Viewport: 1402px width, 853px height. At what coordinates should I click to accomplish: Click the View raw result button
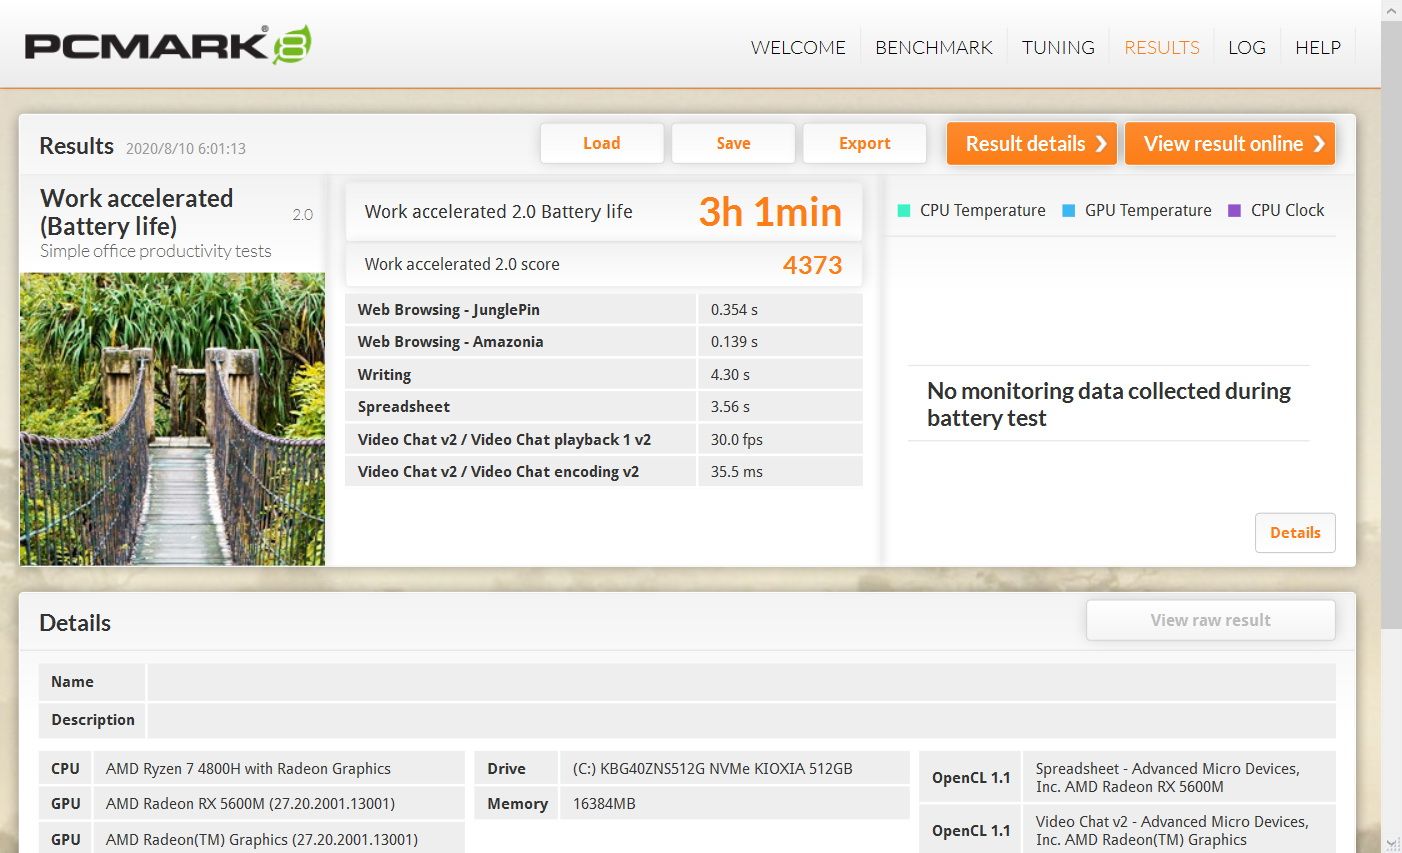tap(1211, 620)
